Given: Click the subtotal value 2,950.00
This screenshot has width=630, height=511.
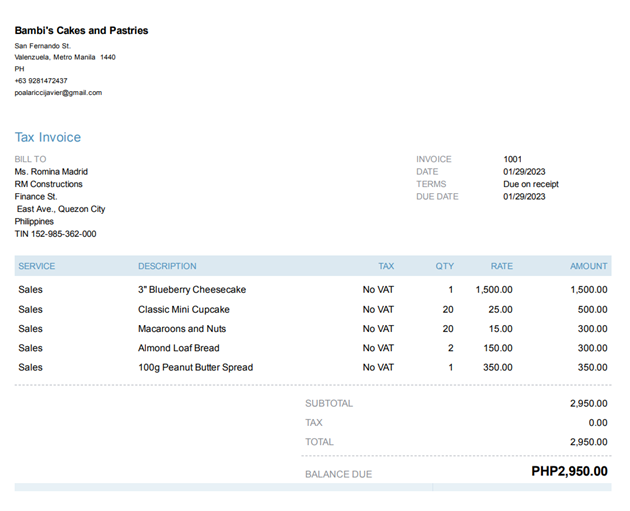Looking at the screenshot, I should click(589, 403).
